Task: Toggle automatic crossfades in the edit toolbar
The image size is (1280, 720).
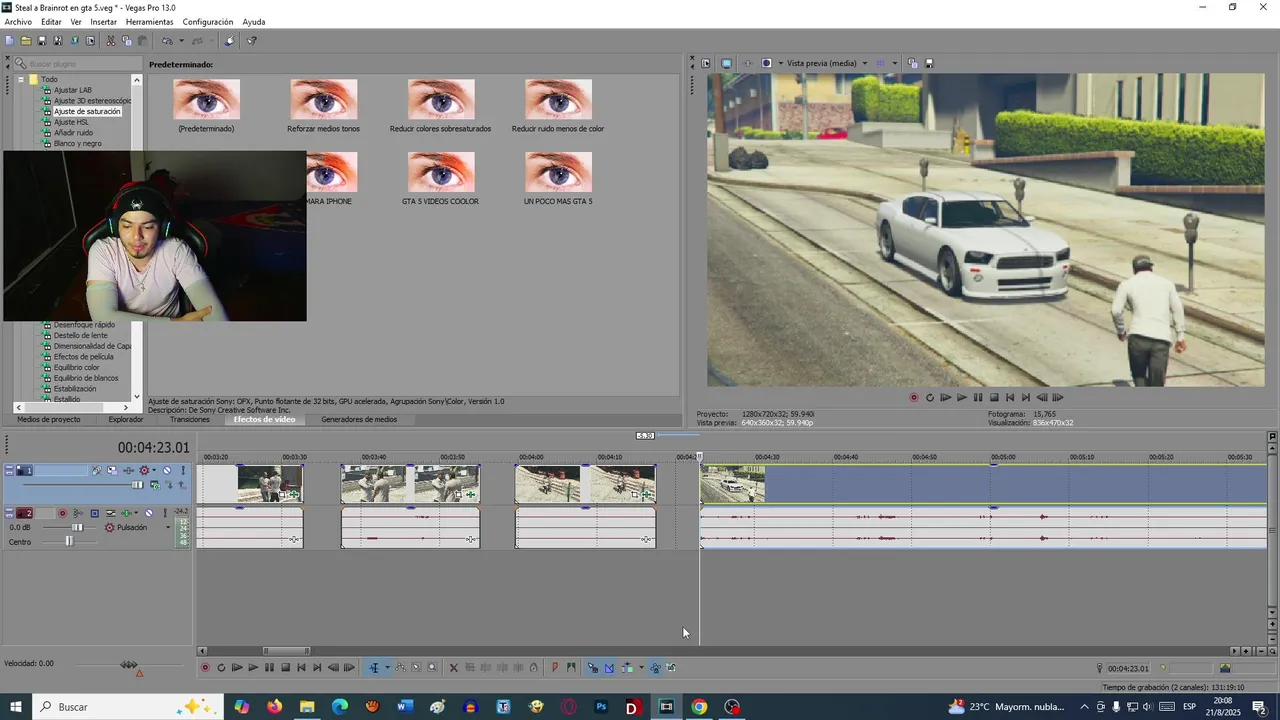Action: (609, 668)
